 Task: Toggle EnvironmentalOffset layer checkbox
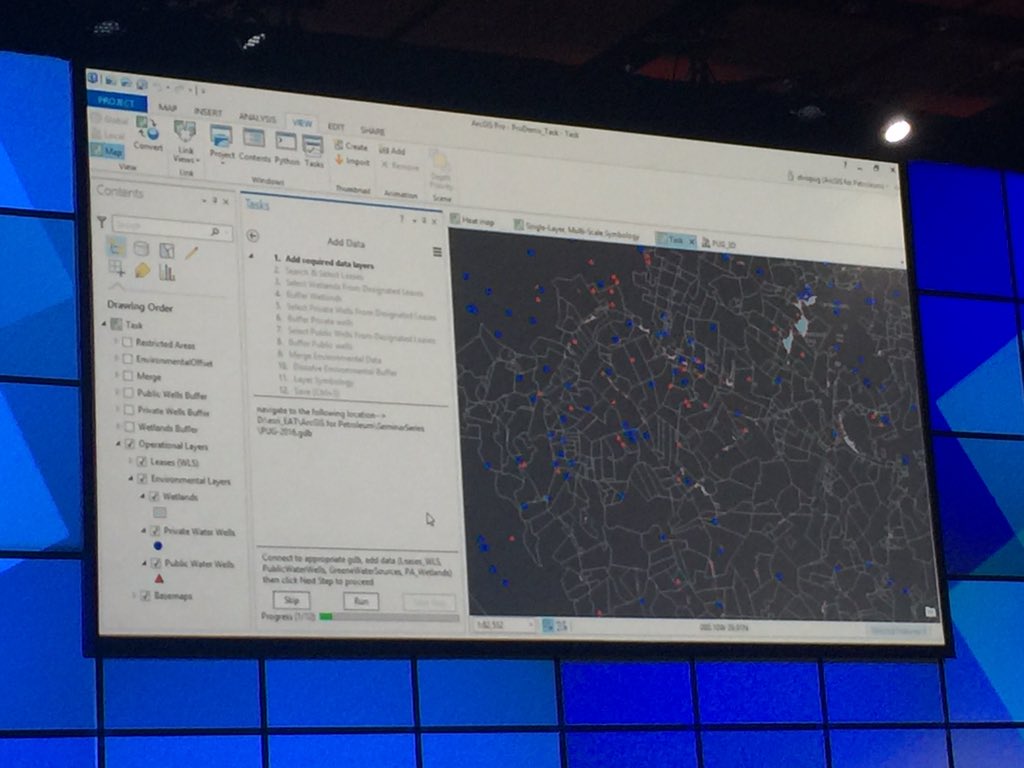point(128,359)
